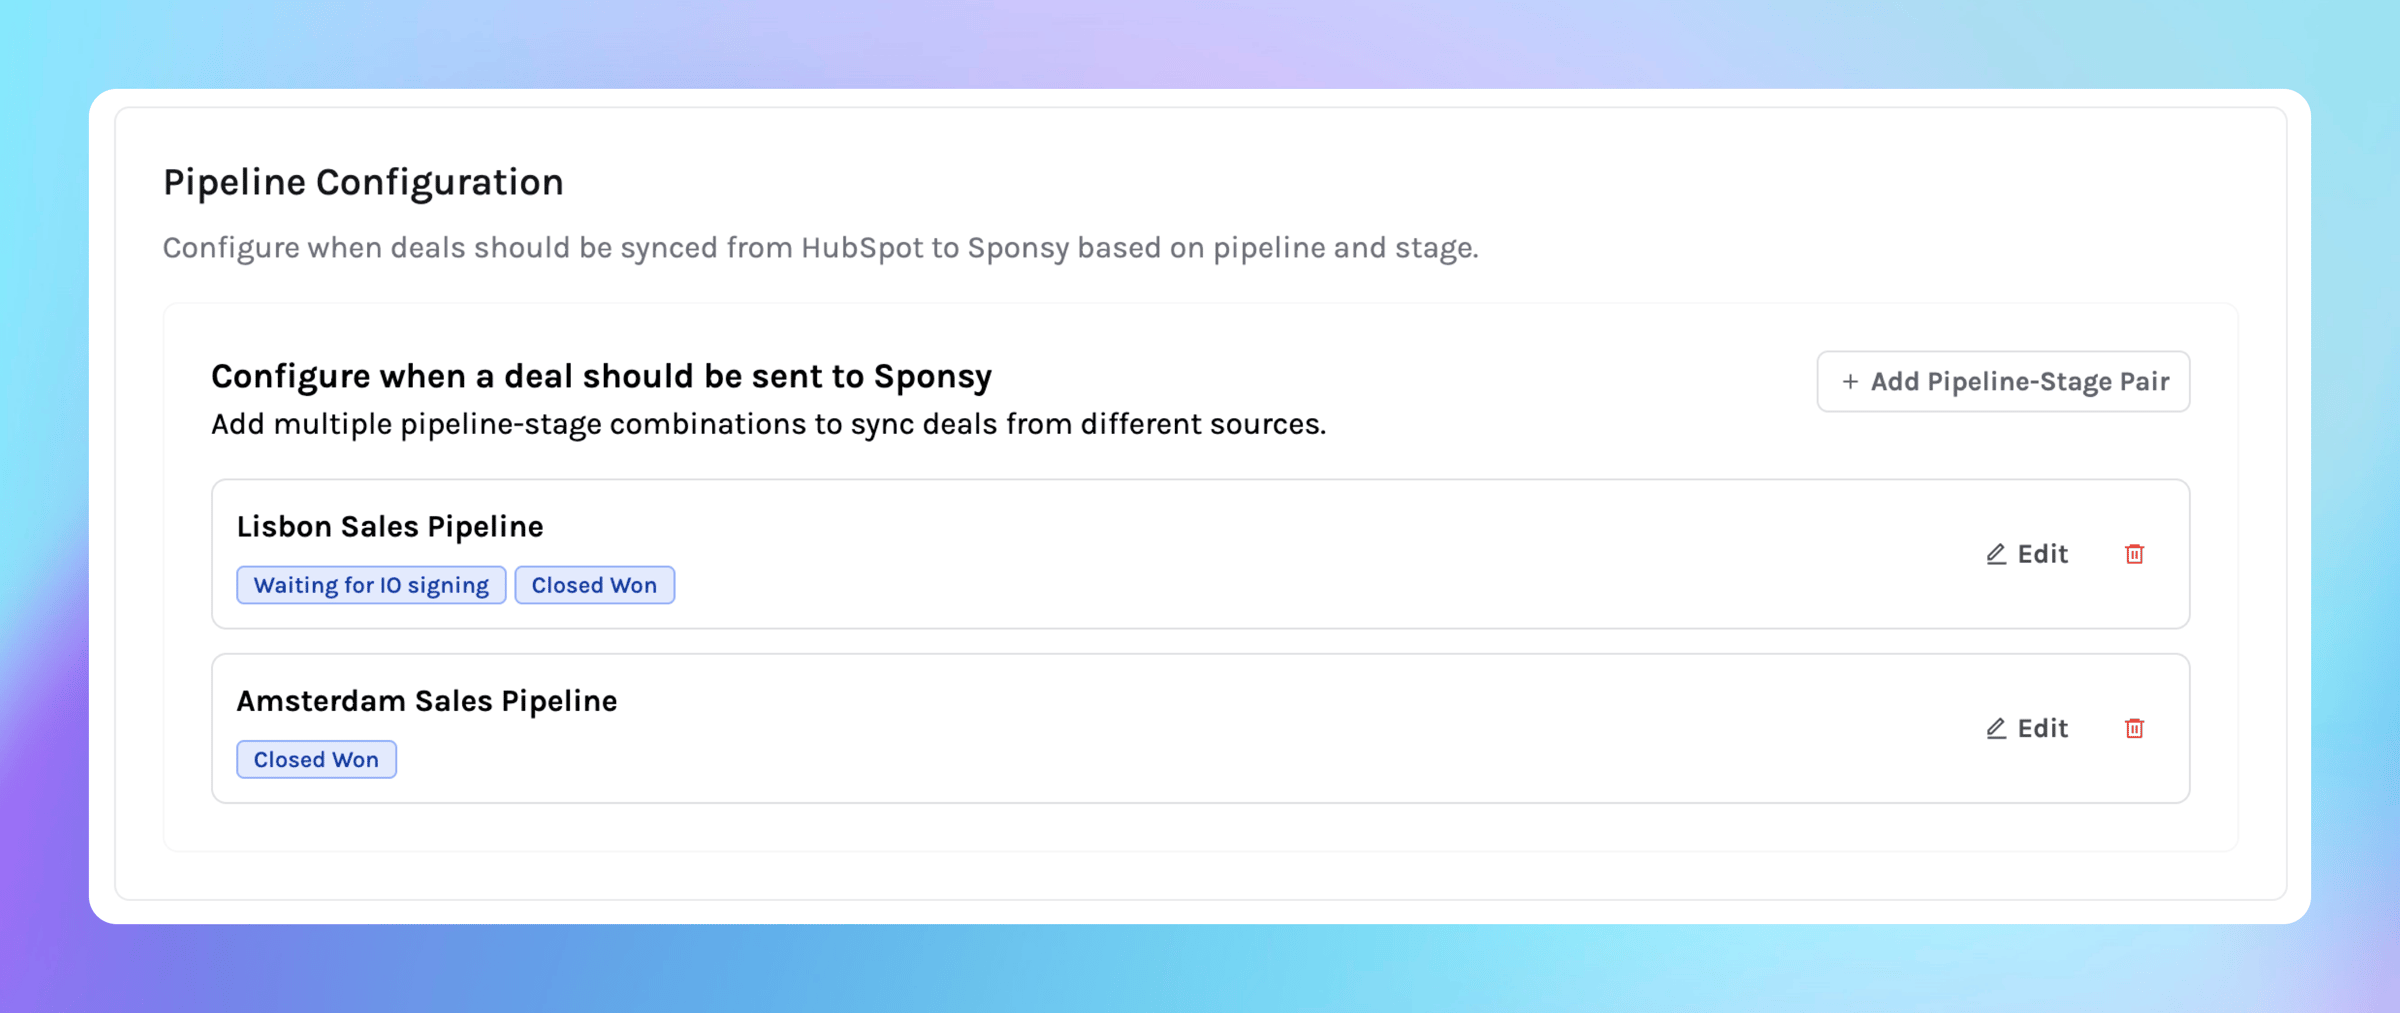Click the pencil icon for Lisbon pipeline
This screenshot has height=1013, width=2400.
(1996, 554)
